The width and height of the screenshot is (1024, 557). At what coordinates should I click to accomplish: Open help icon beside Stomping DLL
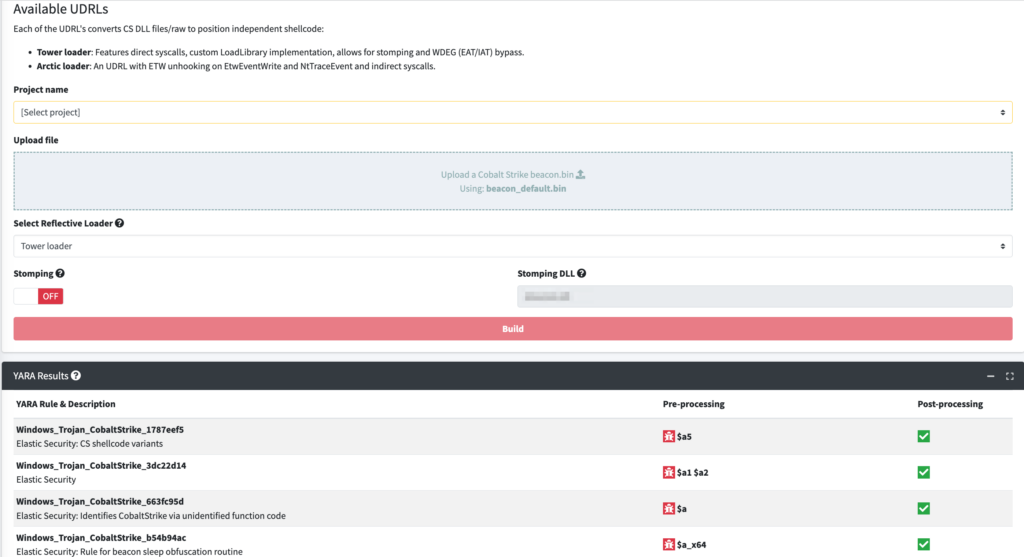(x=581, y=274)
